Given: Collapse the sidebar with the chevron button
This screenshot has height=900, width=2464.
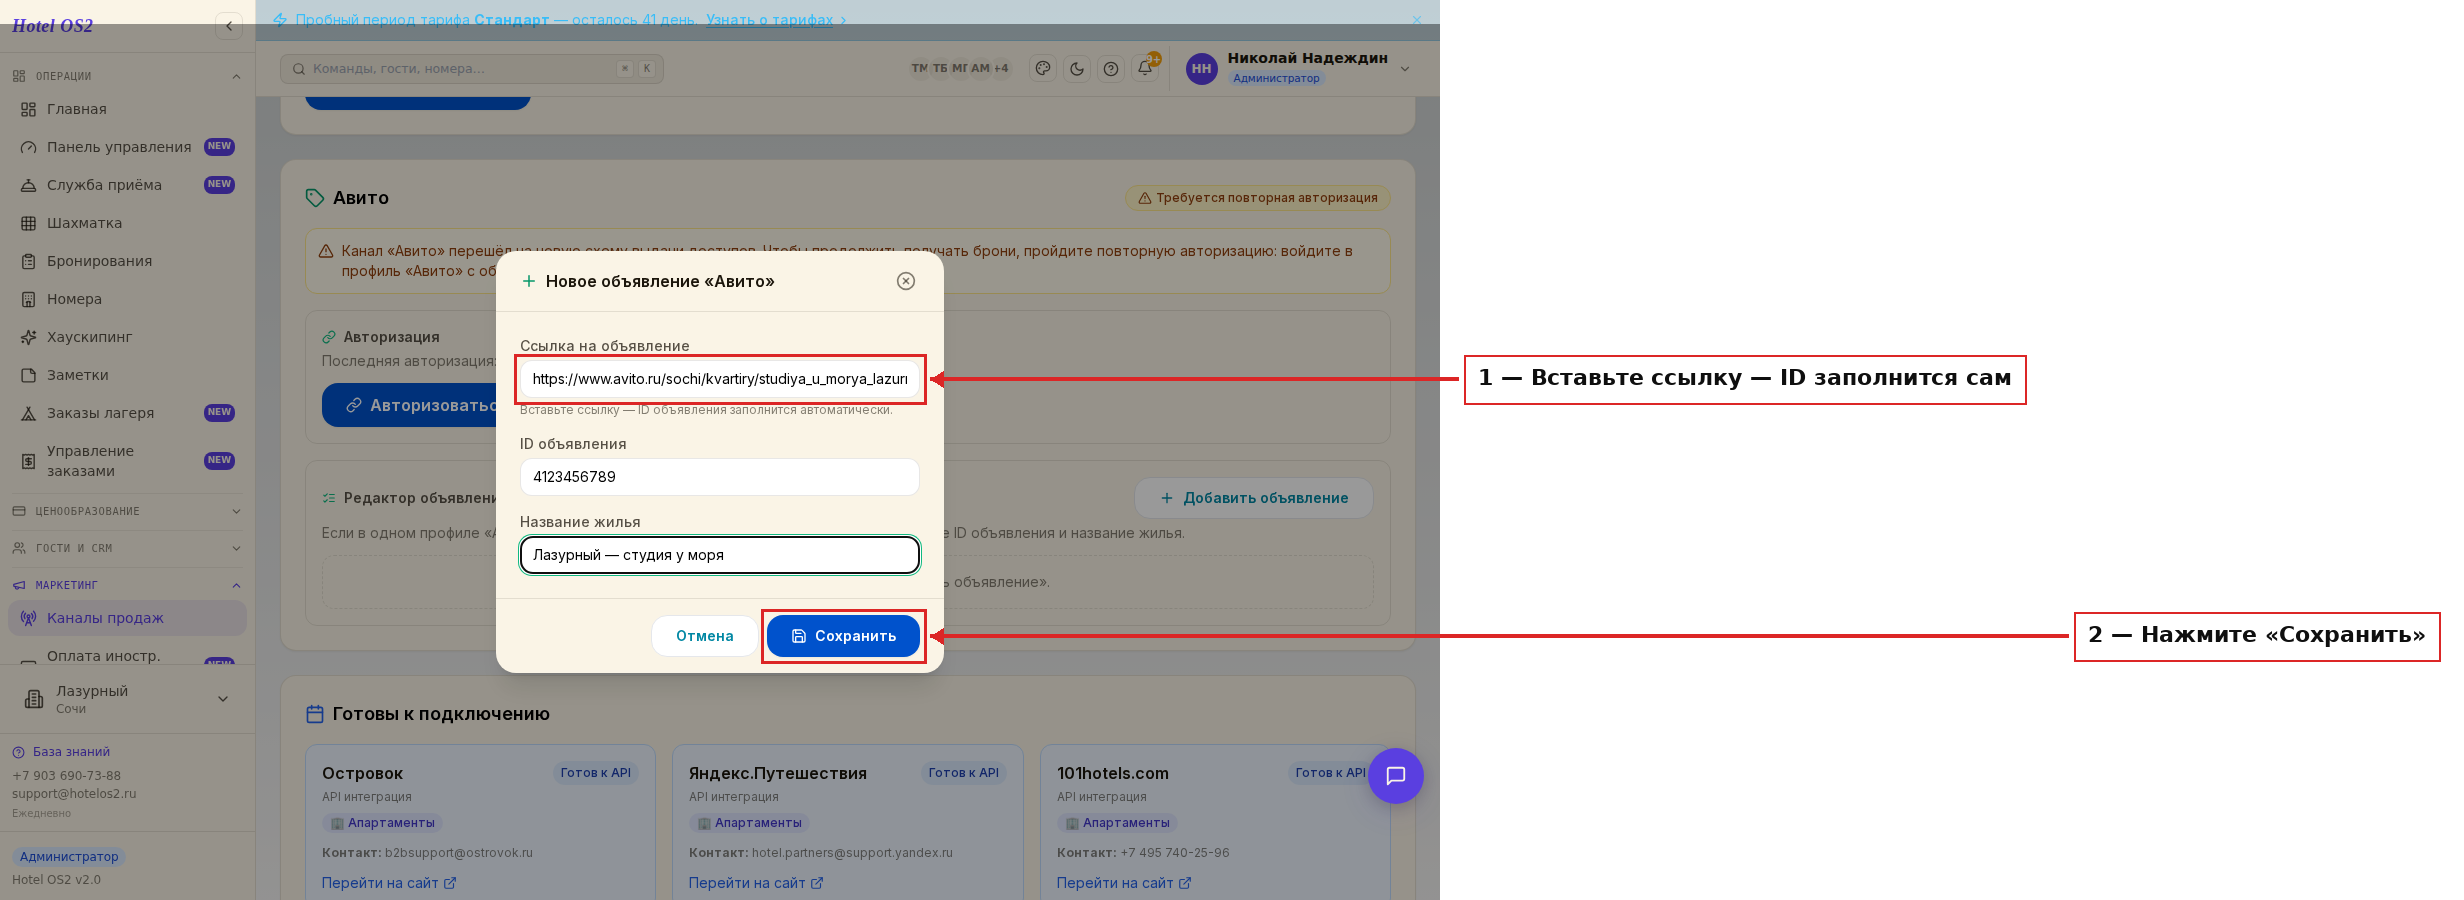Looking at the screenshot, I should coord(229,26).
